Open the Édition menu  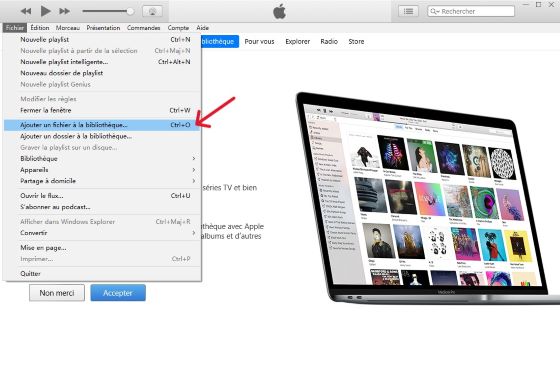click(x=40, y=28)
